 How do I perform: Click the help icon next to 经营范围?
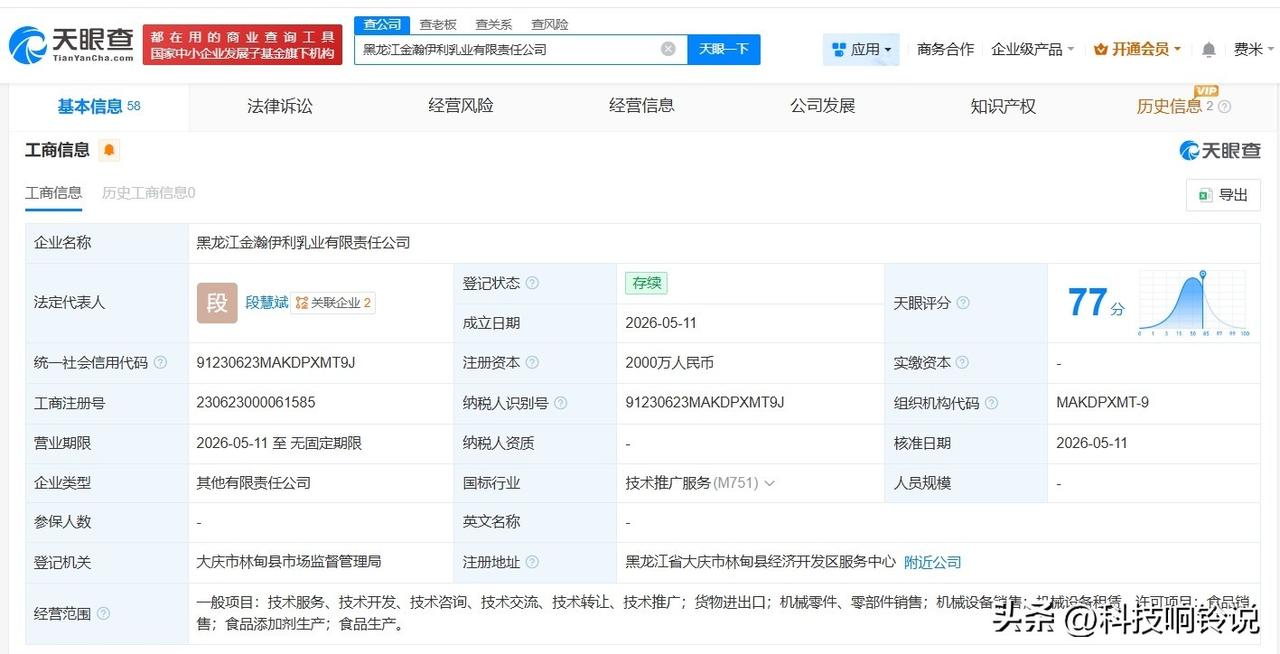103,613
